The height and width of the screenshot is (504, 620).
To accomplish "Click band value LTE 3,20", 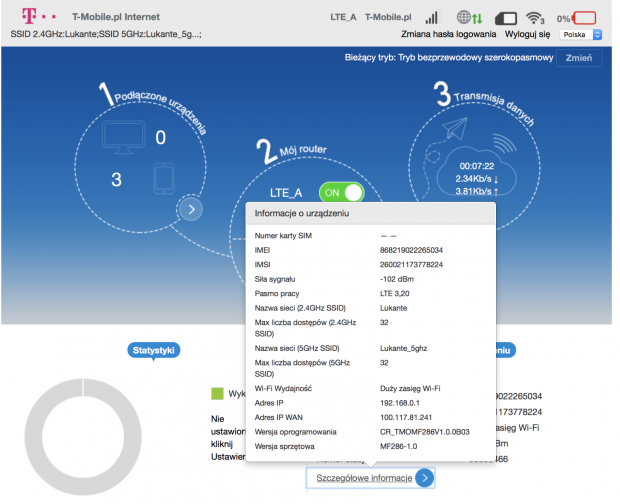I will tap(395, 293).
